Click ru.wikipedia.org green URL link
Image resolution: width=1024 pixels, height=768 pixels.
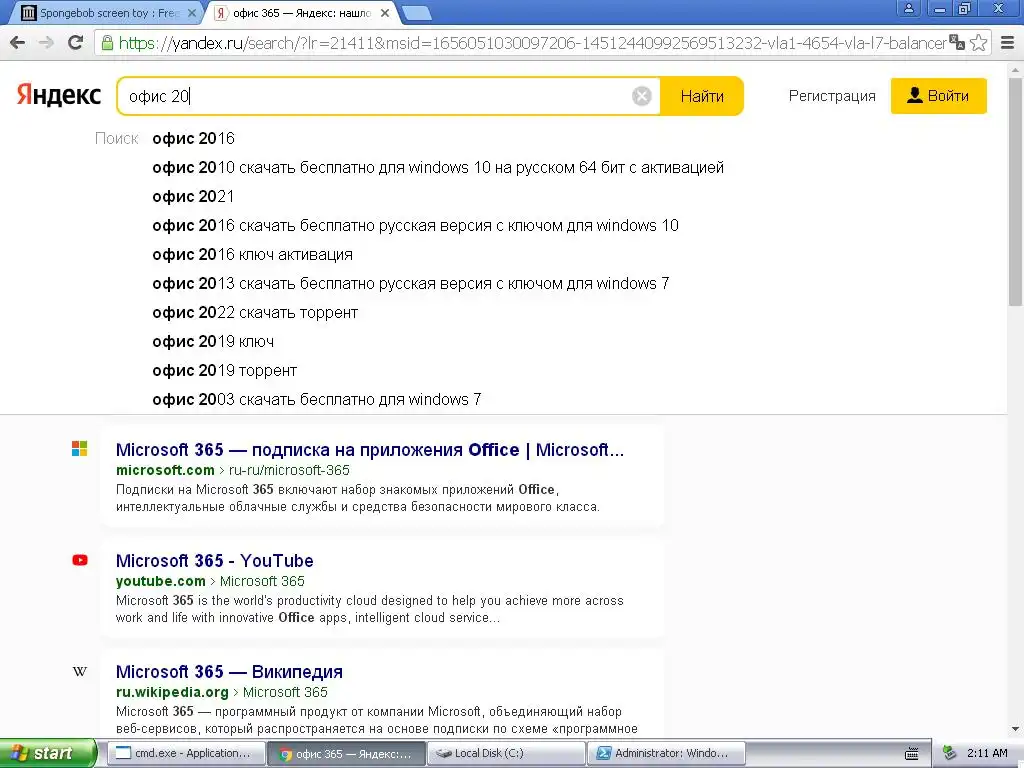tap(172, 692)
